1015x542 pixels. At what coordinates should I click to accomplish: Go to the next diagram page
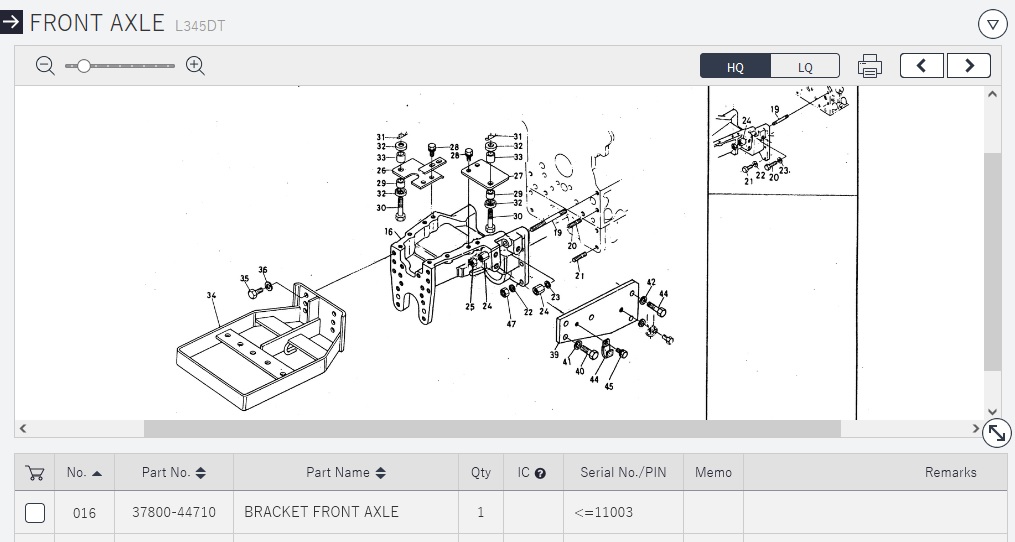pyautogui.click(x=968, y=66)
